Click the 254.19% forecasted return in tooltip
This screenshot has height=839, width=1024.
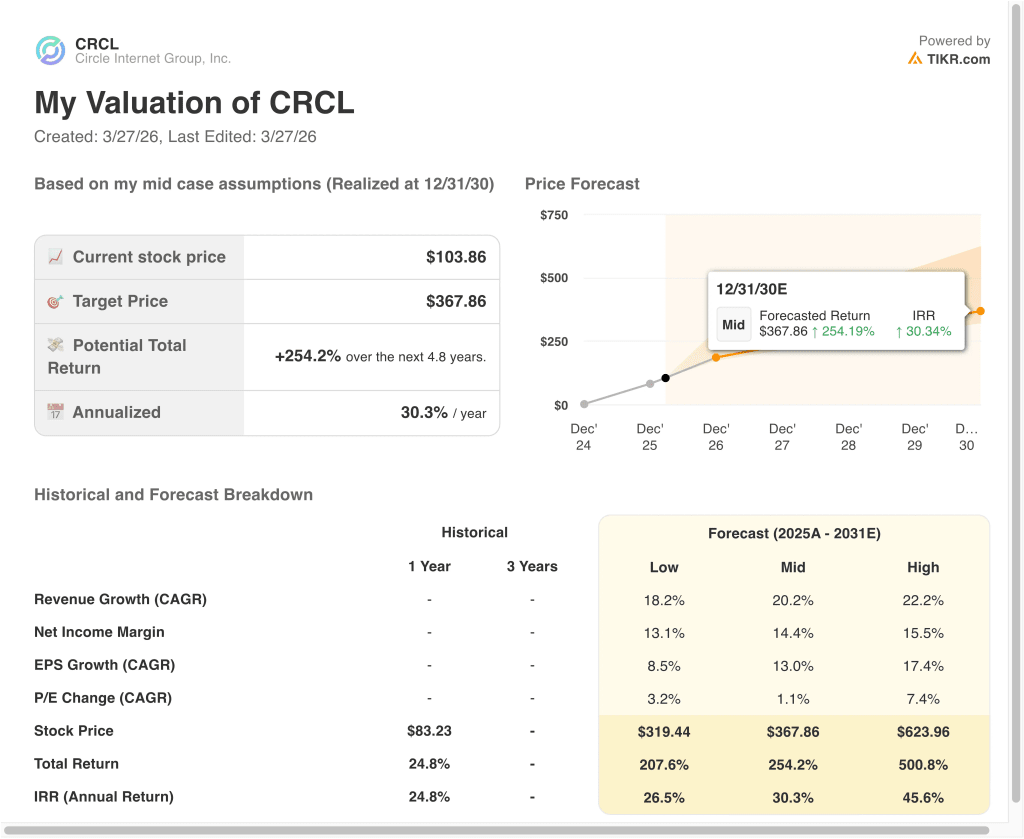tap(842, 331)
